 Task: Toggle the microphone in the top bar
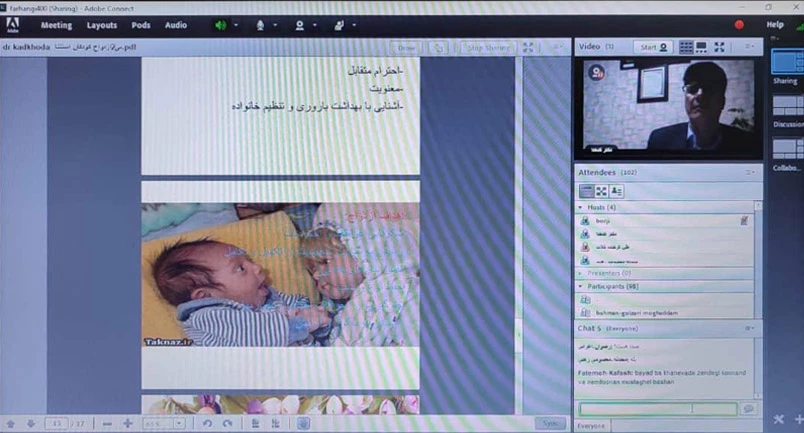pos(260,25)
